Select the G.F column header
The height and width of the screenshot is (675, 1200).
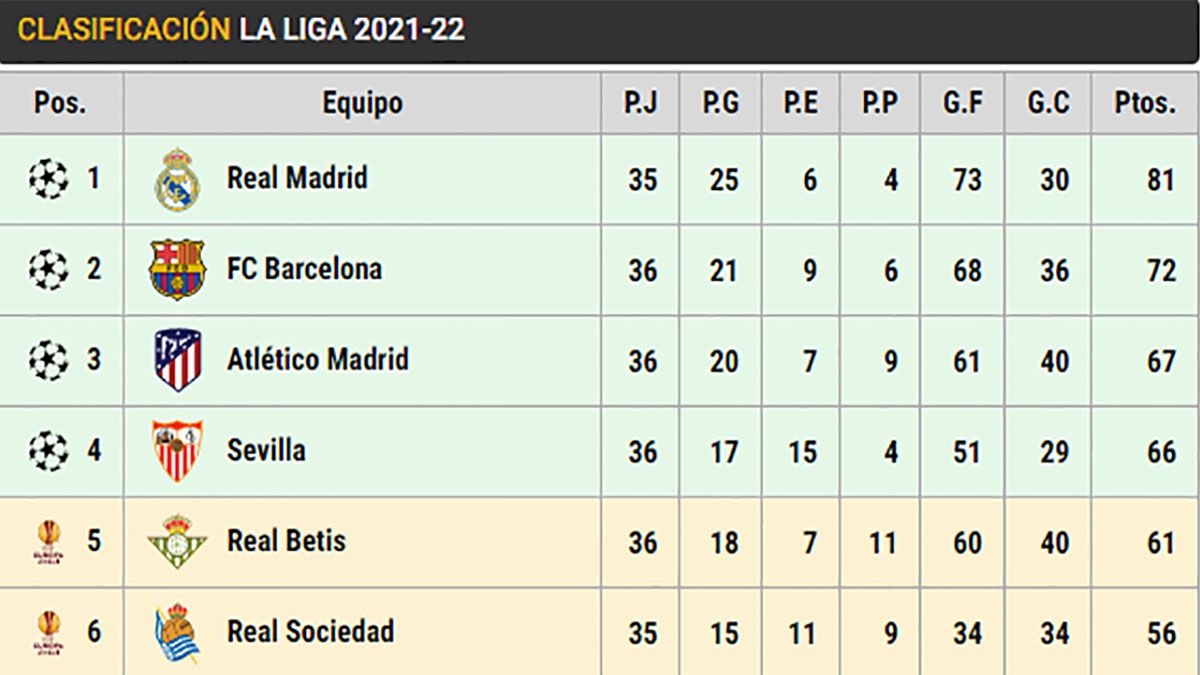(x=962, y=102)
